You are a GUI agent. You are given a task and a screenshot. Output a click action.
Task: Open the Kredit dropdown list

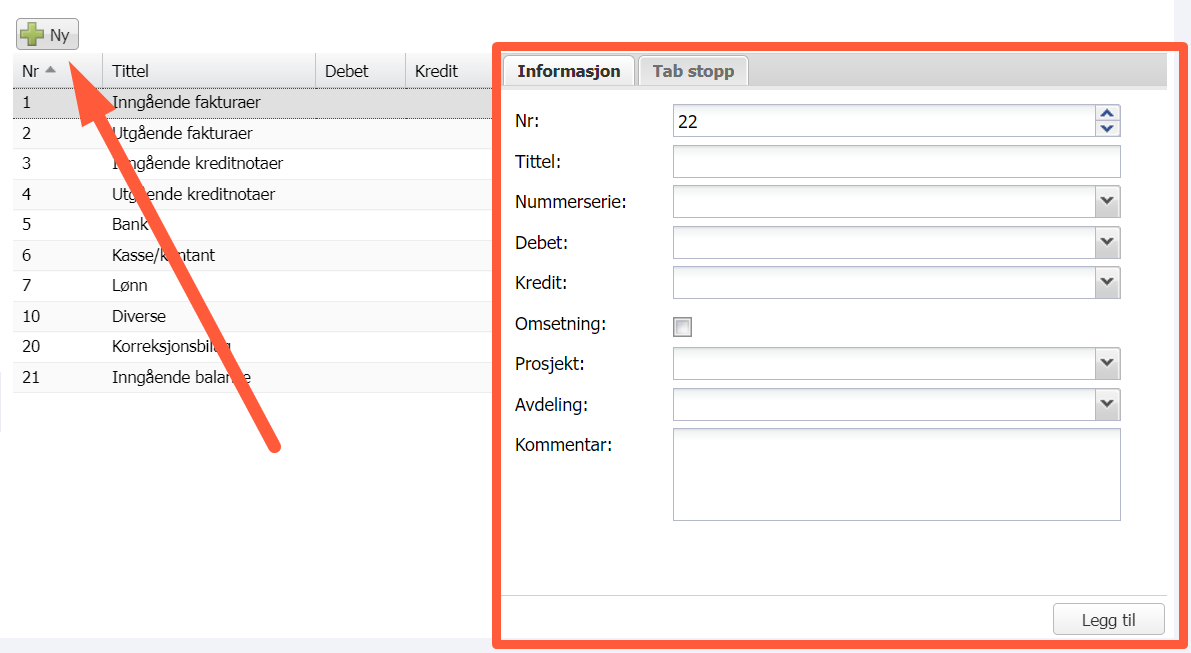click(1107, 283)
